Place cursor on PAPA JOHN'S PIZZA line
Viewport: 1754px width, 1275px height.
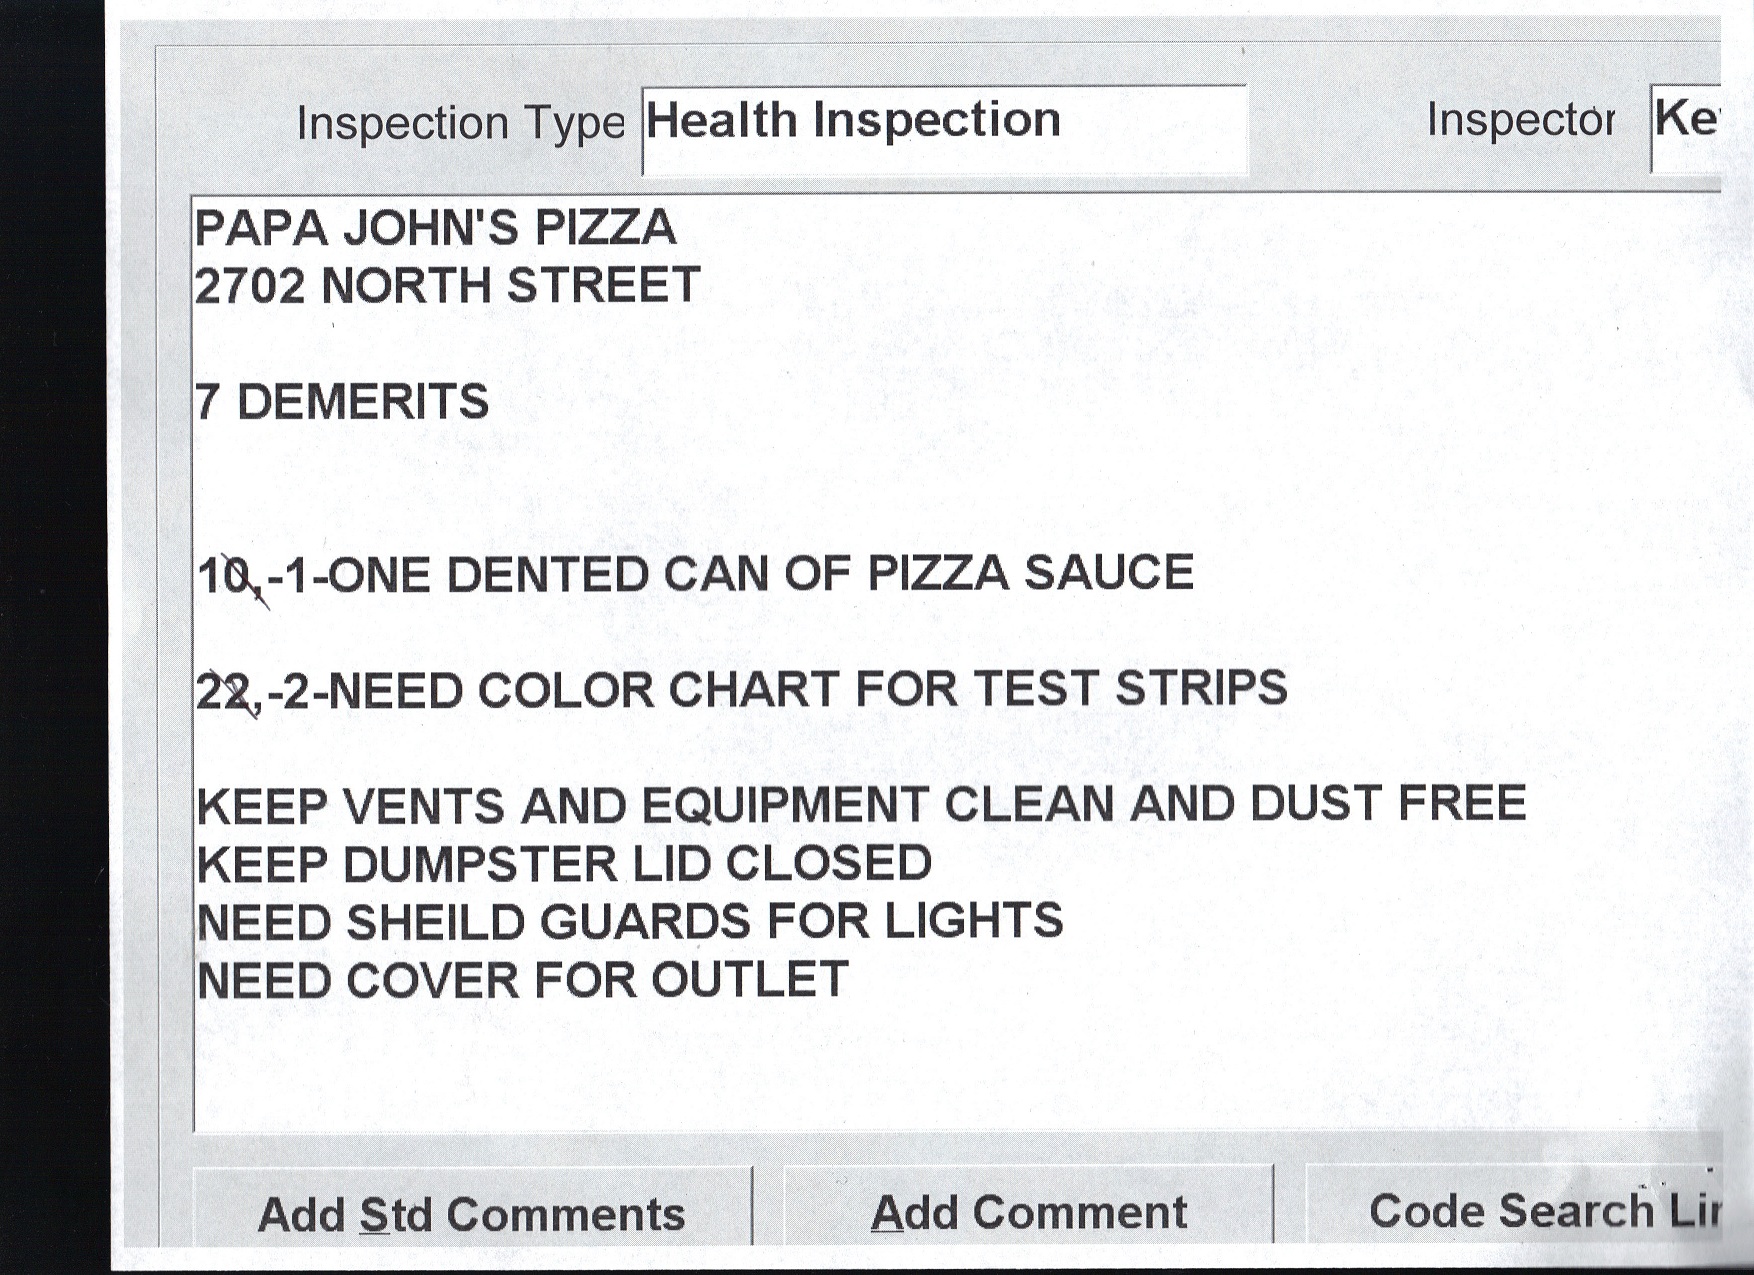point(435,228)
